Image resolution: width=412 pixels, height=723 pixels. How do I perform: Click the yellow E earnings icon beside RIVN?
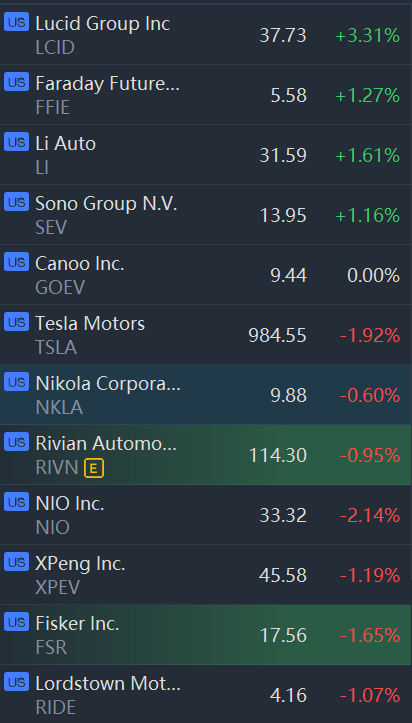(x=94, y=469)
